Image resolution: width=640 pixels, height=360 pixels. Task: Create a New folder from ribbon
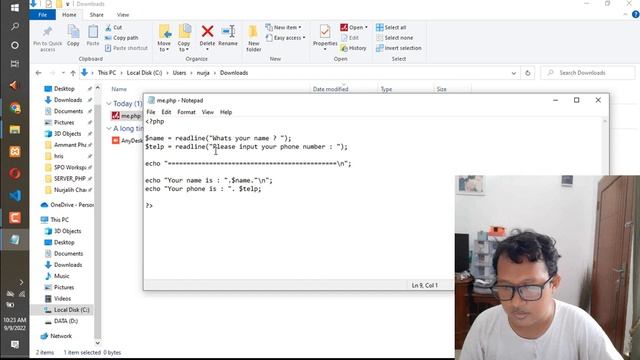(x=253, y=38)
